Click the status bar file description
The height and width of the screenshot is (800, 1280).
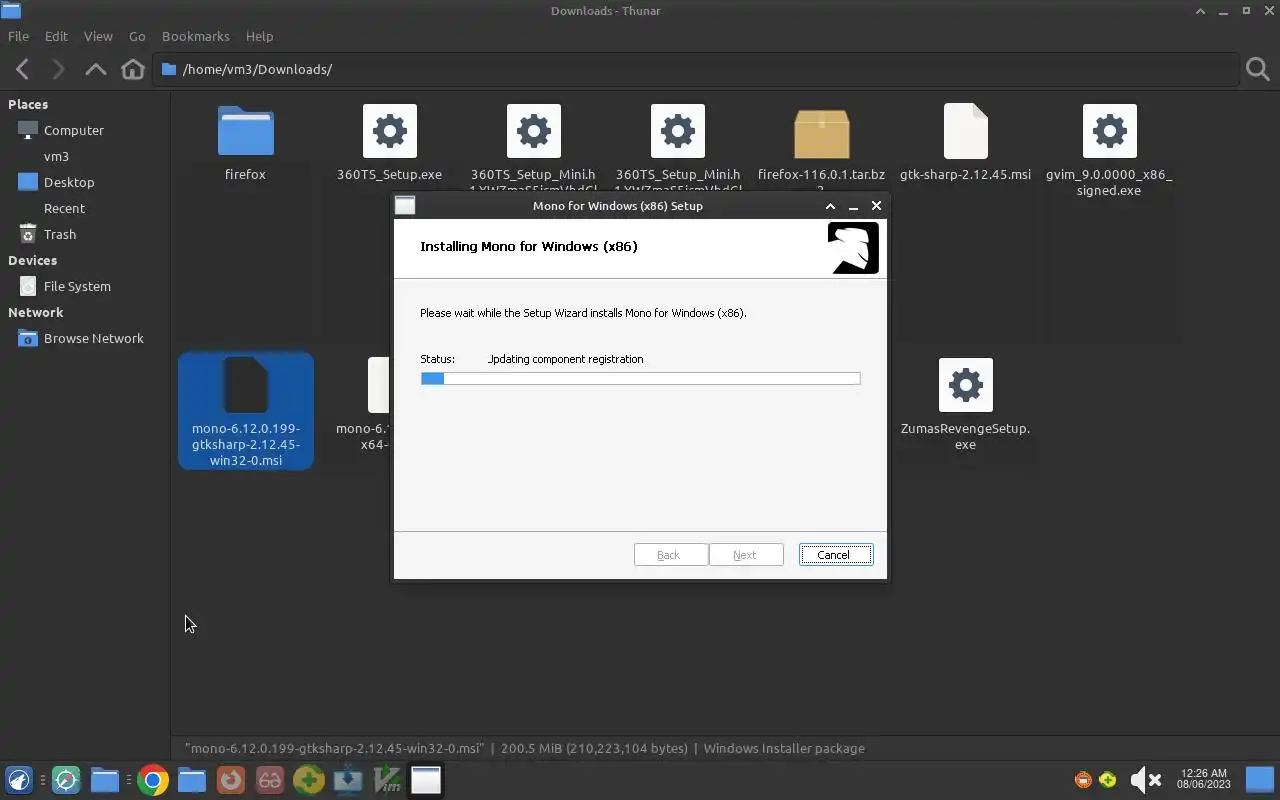[x=525, y=748]
